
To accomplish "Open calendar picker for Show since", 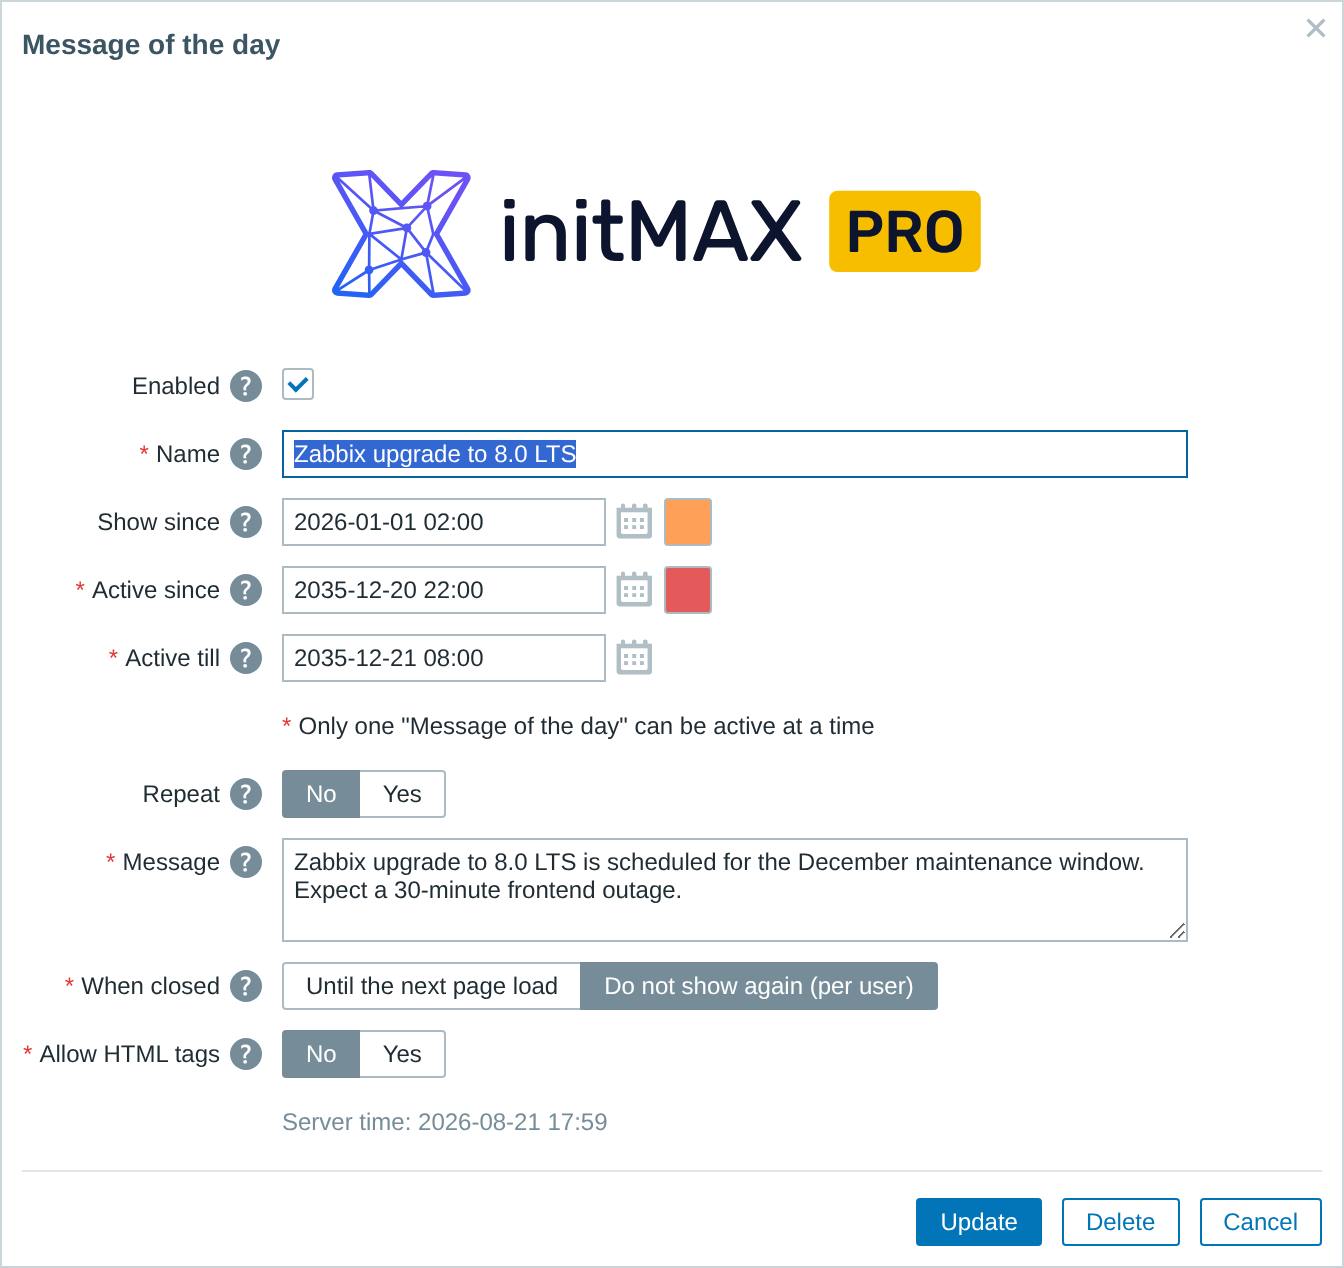I will 634,522.
